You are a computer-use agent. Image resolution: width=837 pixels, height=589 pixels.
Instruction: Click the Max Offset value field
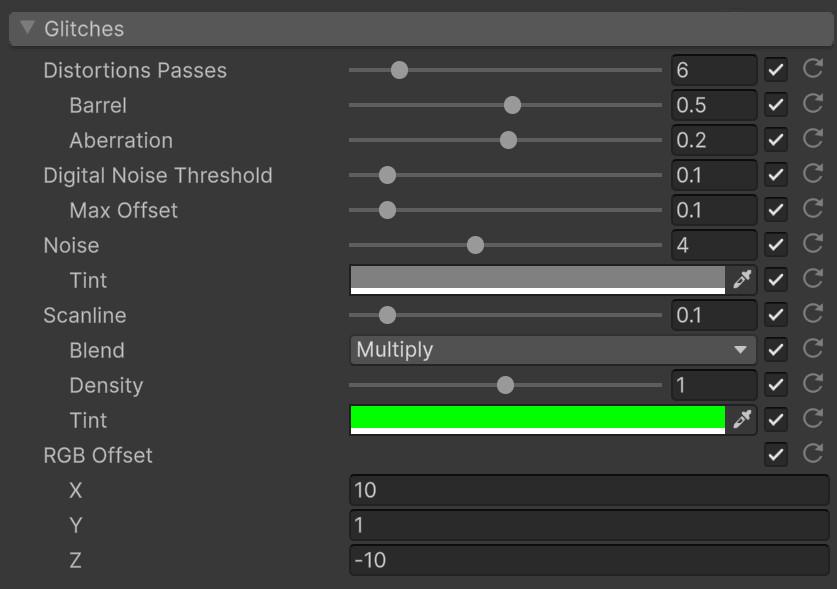tap(713, 210)
